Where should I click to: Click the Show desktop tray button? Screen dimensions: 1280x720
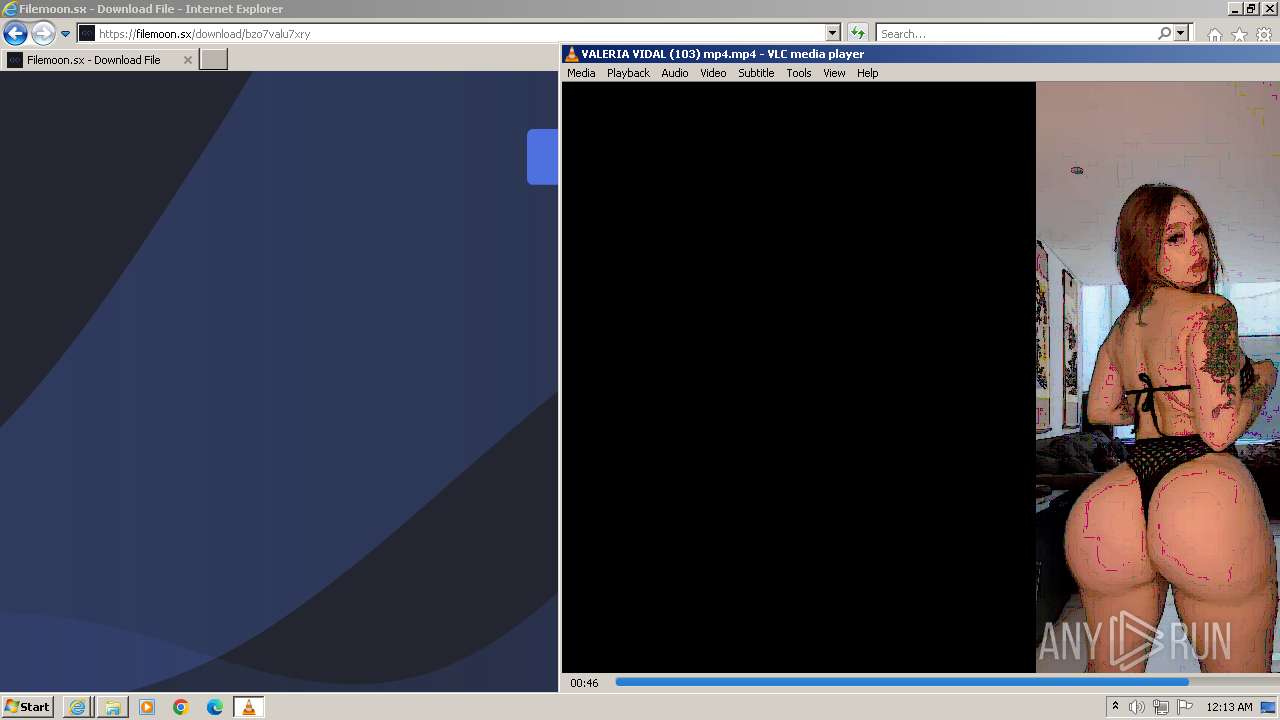pyautogui.click(x=1268, y=707)
